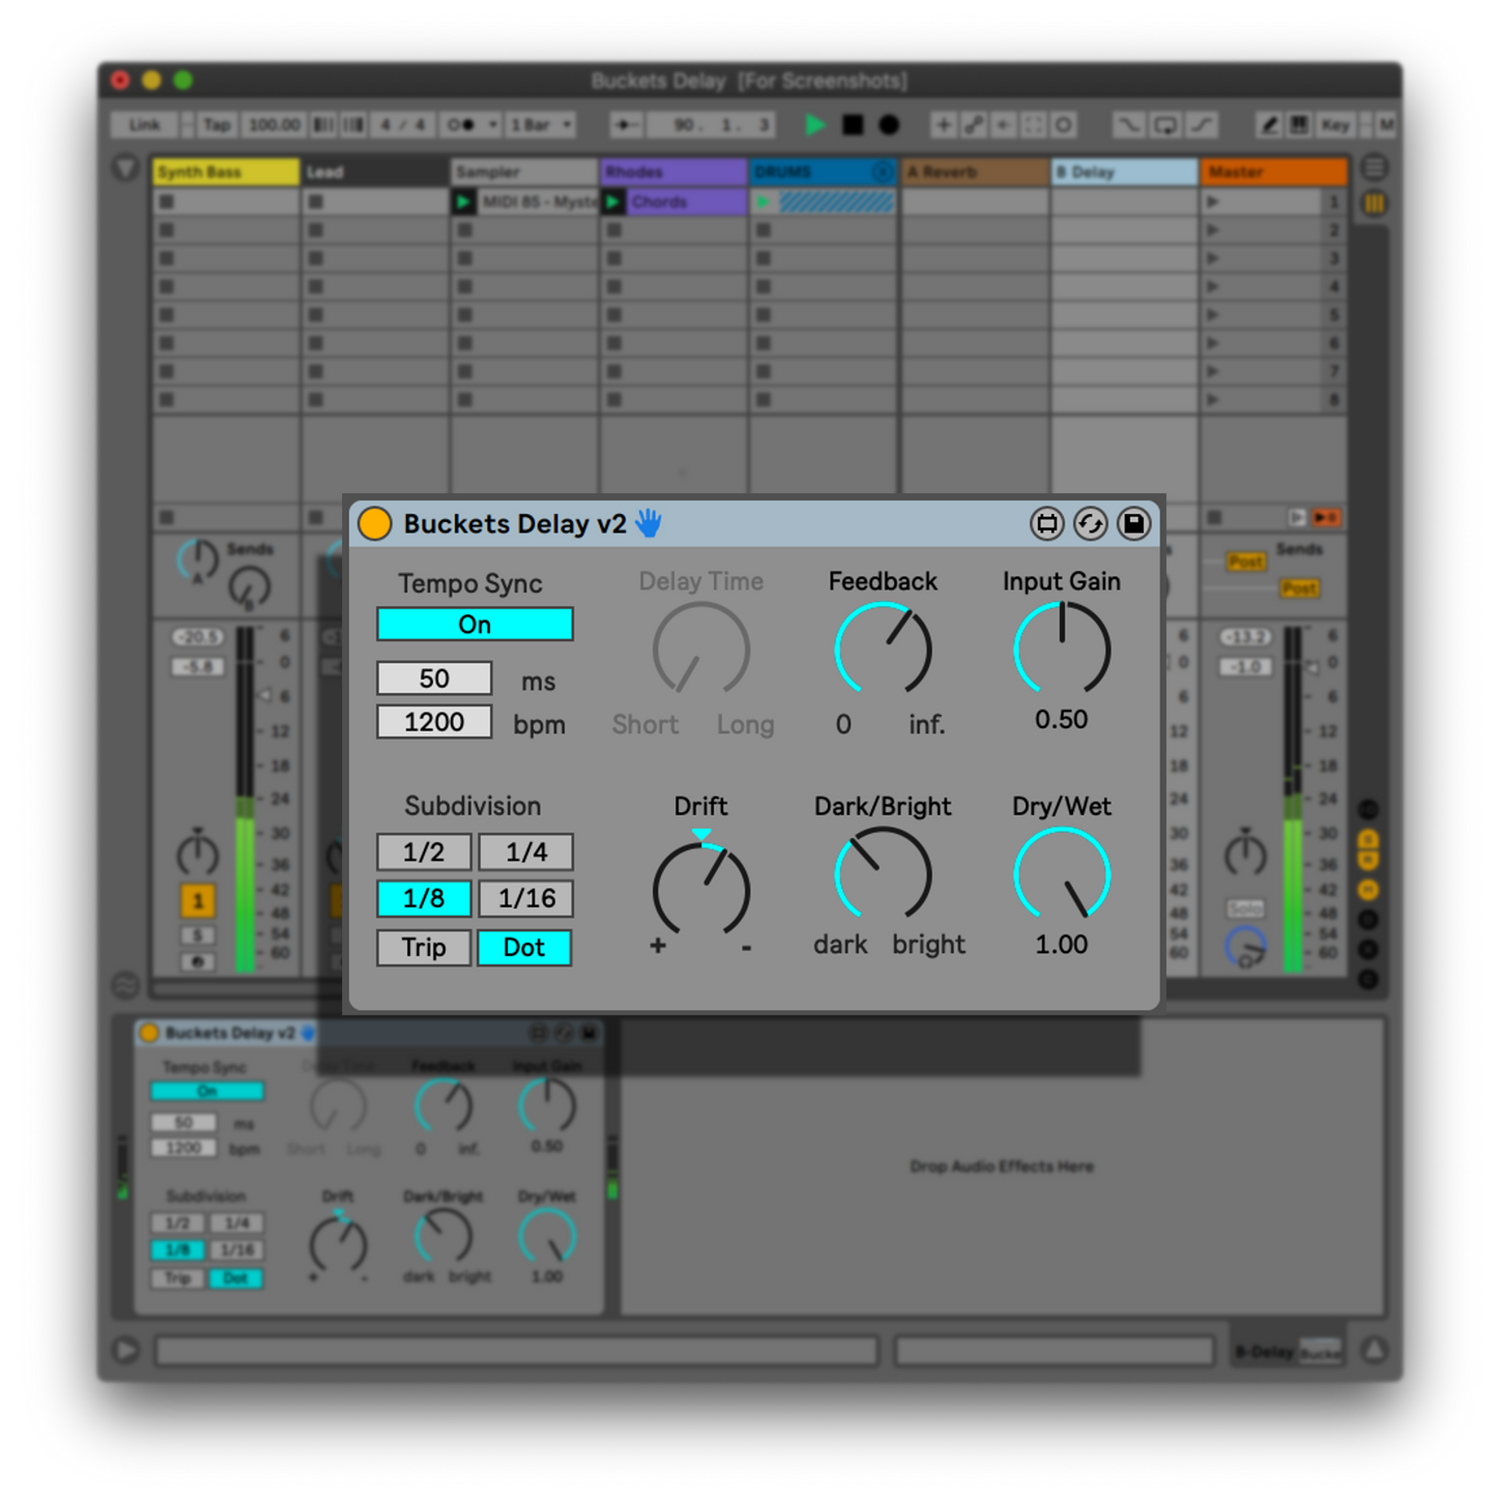1500x1500 pixels.
Task: Select the DRUMS track header
Action: 820,172
